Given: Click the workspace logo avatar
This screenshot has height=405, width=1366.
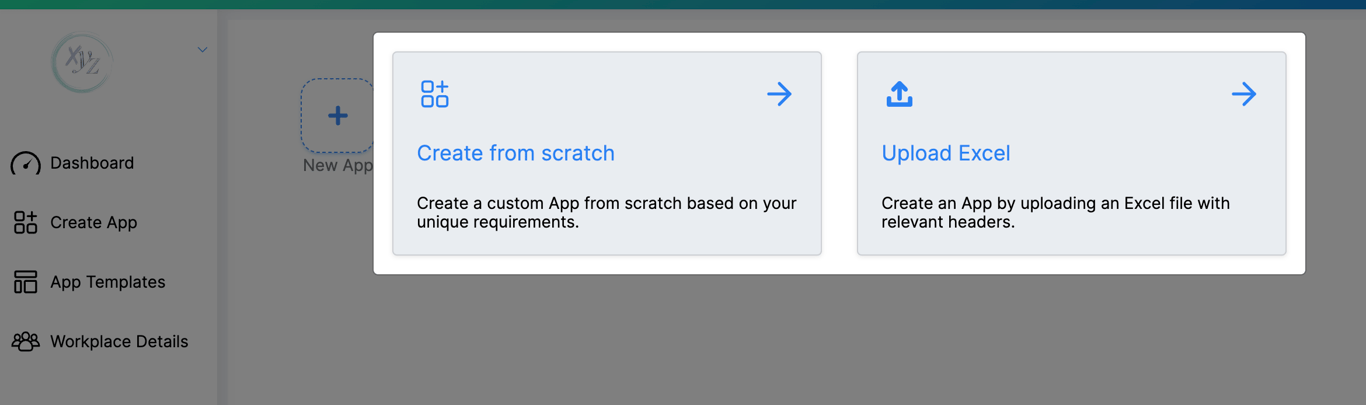Looking at the screenshot, I should (82, 62).
